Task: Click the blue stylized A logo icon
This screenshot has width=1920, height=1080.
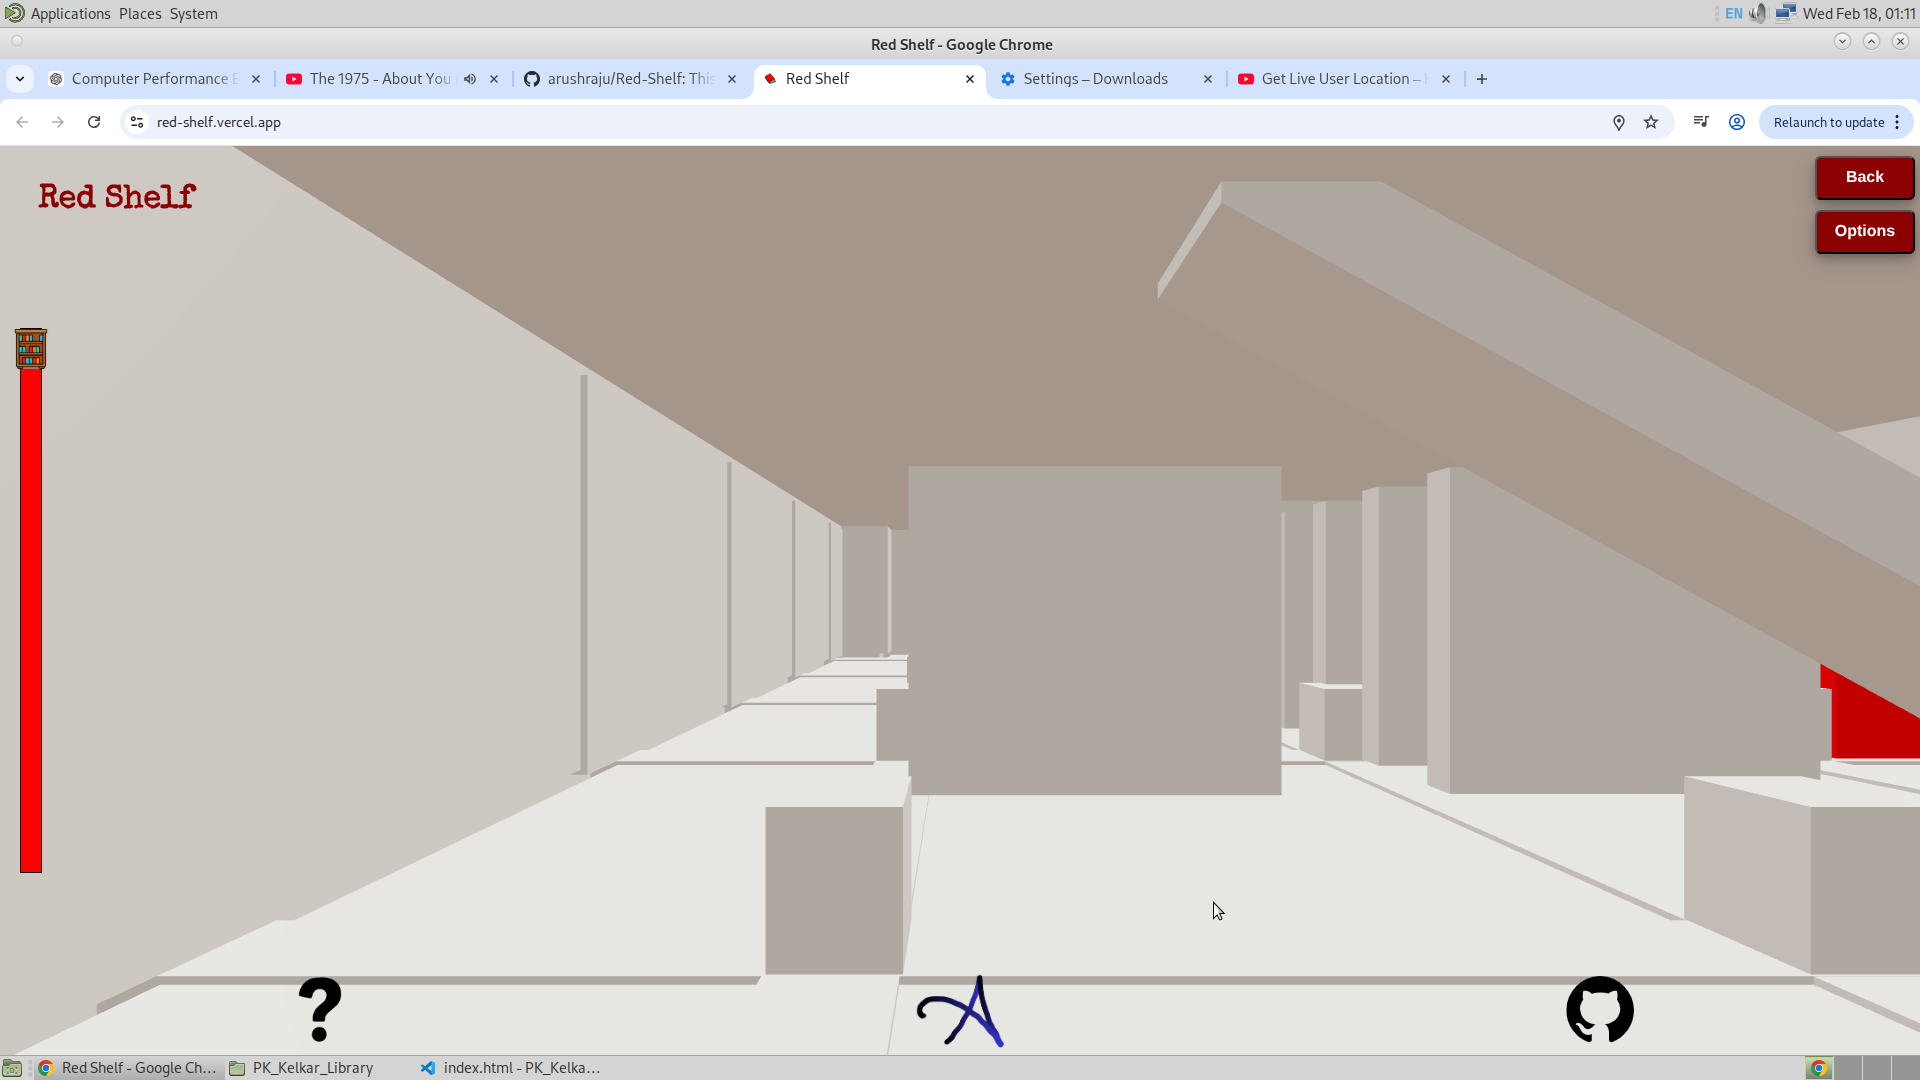Action: coord(960,1012)
